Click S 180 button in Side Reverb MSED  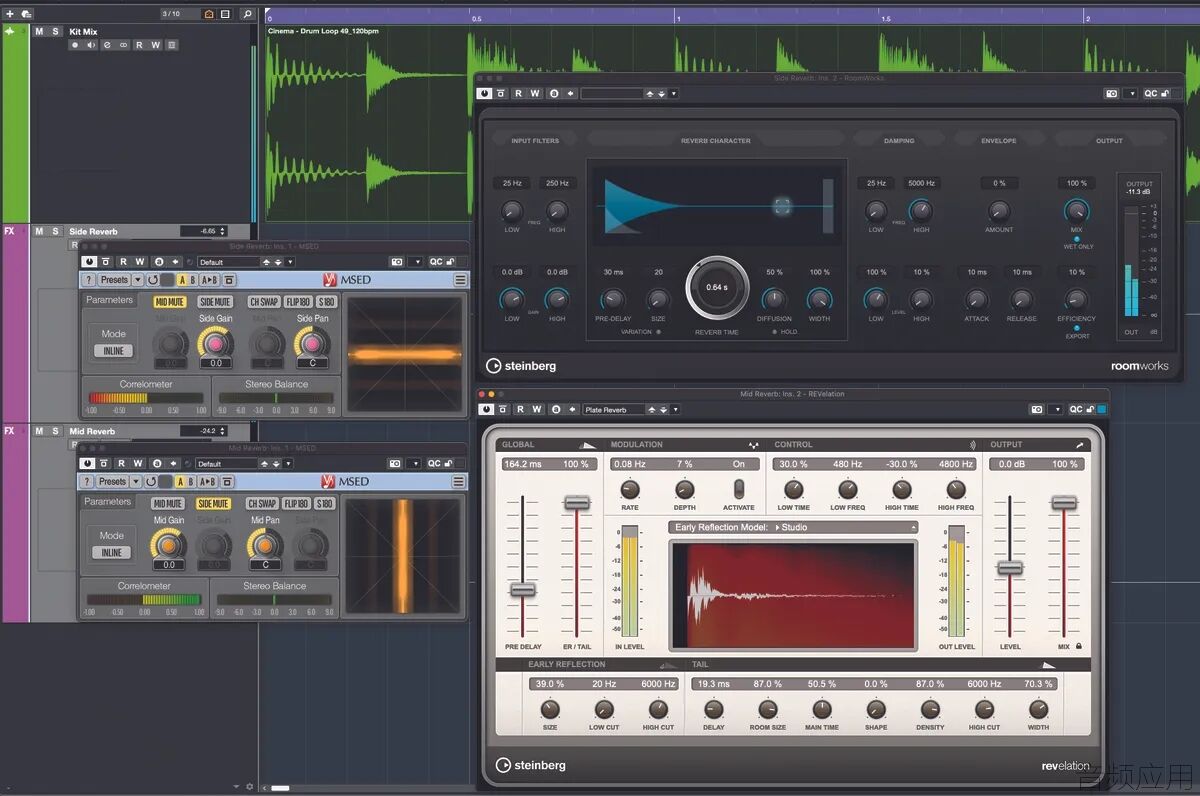click(326, 302)
